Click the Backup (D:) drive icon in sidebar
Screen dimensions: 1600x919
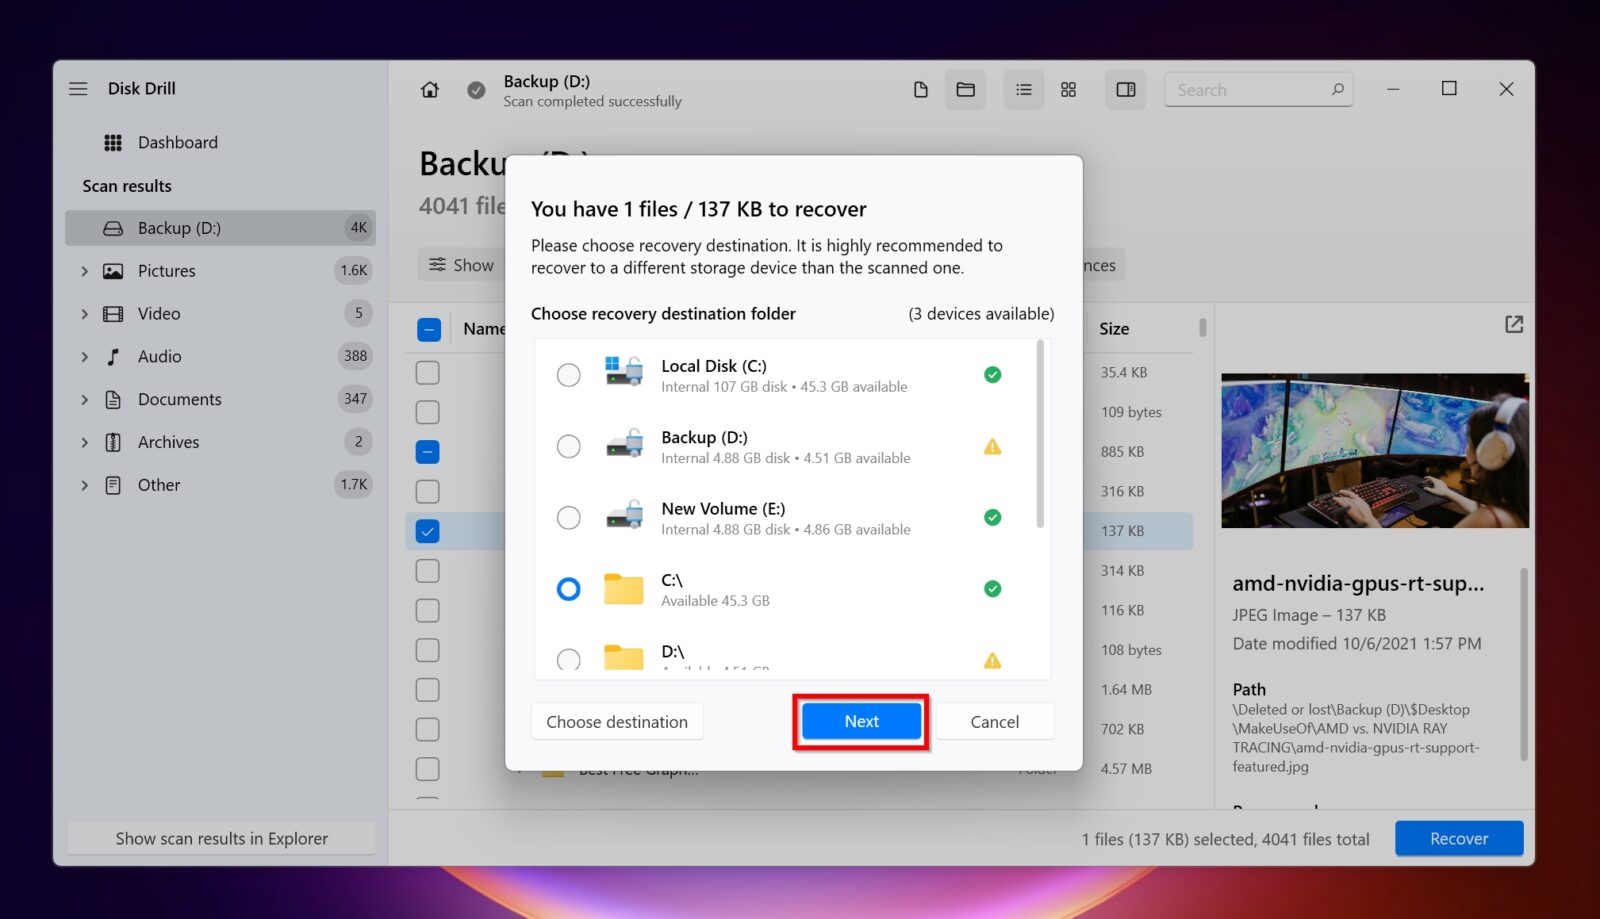tap(113, 229)
